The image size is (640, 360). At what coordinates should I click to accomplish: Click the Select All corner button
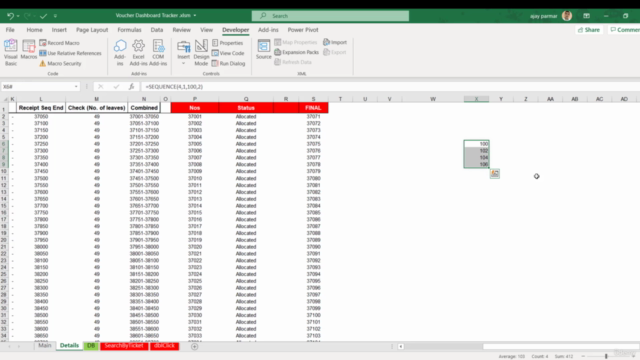(4, 99)
